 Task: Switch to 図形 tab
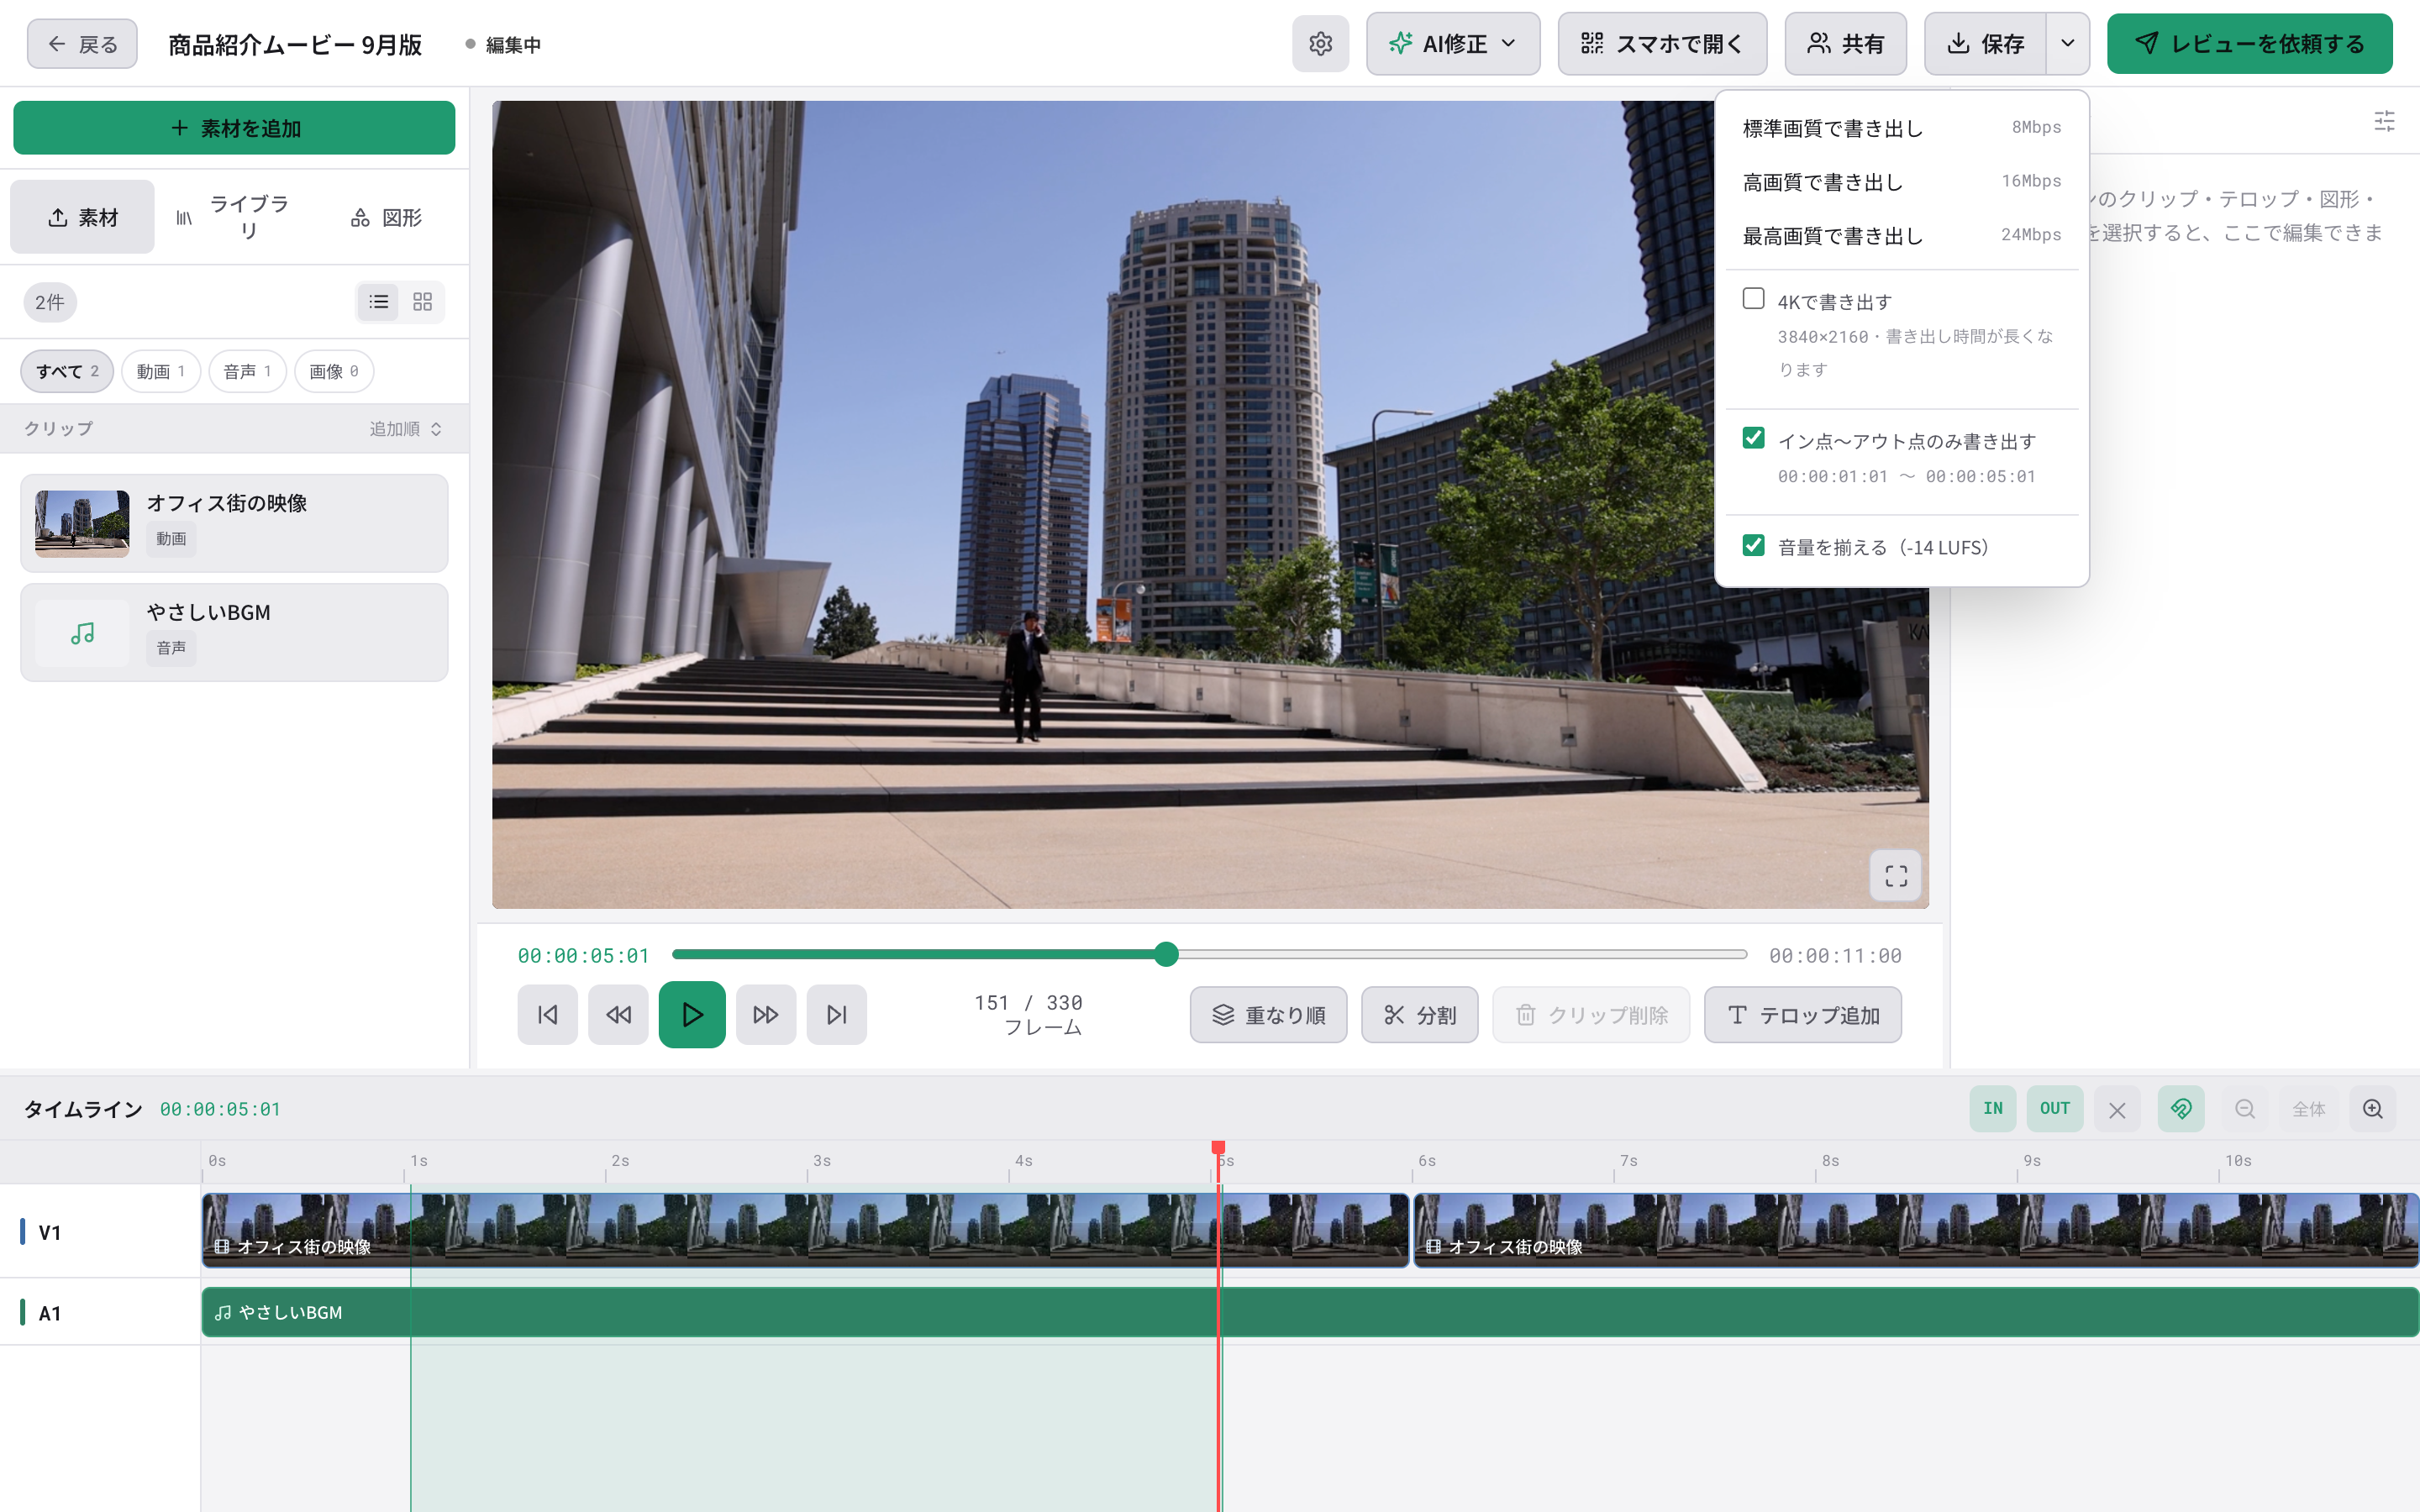click(386, 217)
